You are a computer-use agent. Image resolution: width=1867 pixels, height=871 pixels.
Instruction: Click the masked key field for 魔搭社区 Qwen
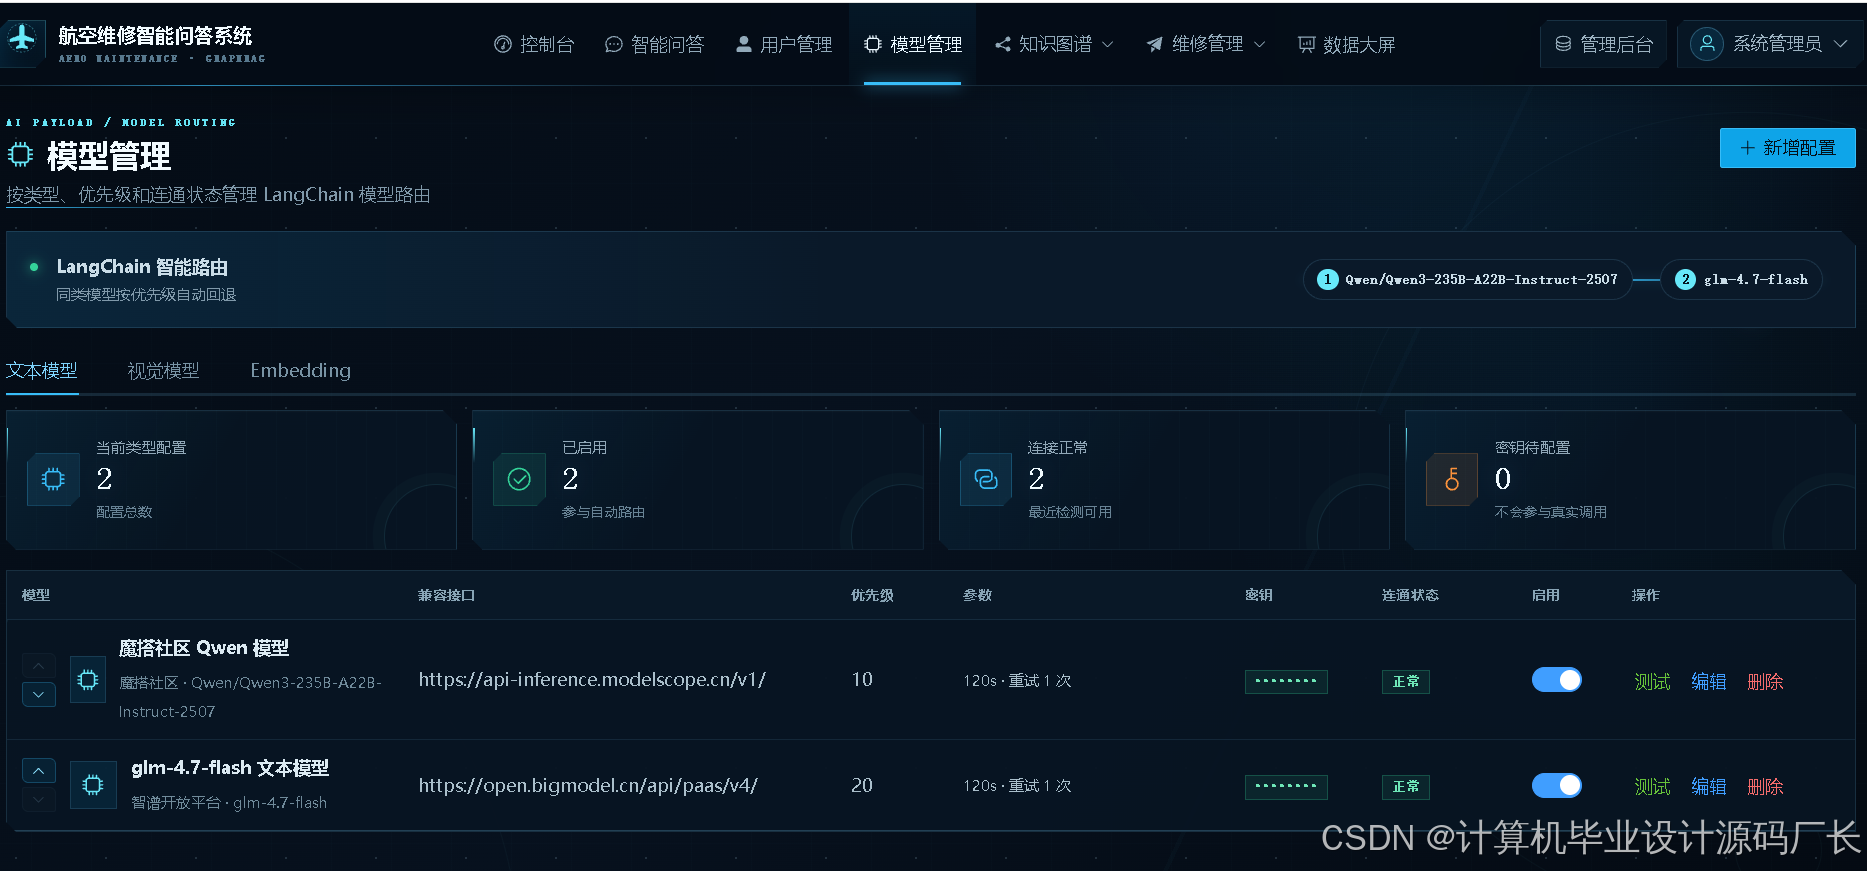click(1286, 682)
